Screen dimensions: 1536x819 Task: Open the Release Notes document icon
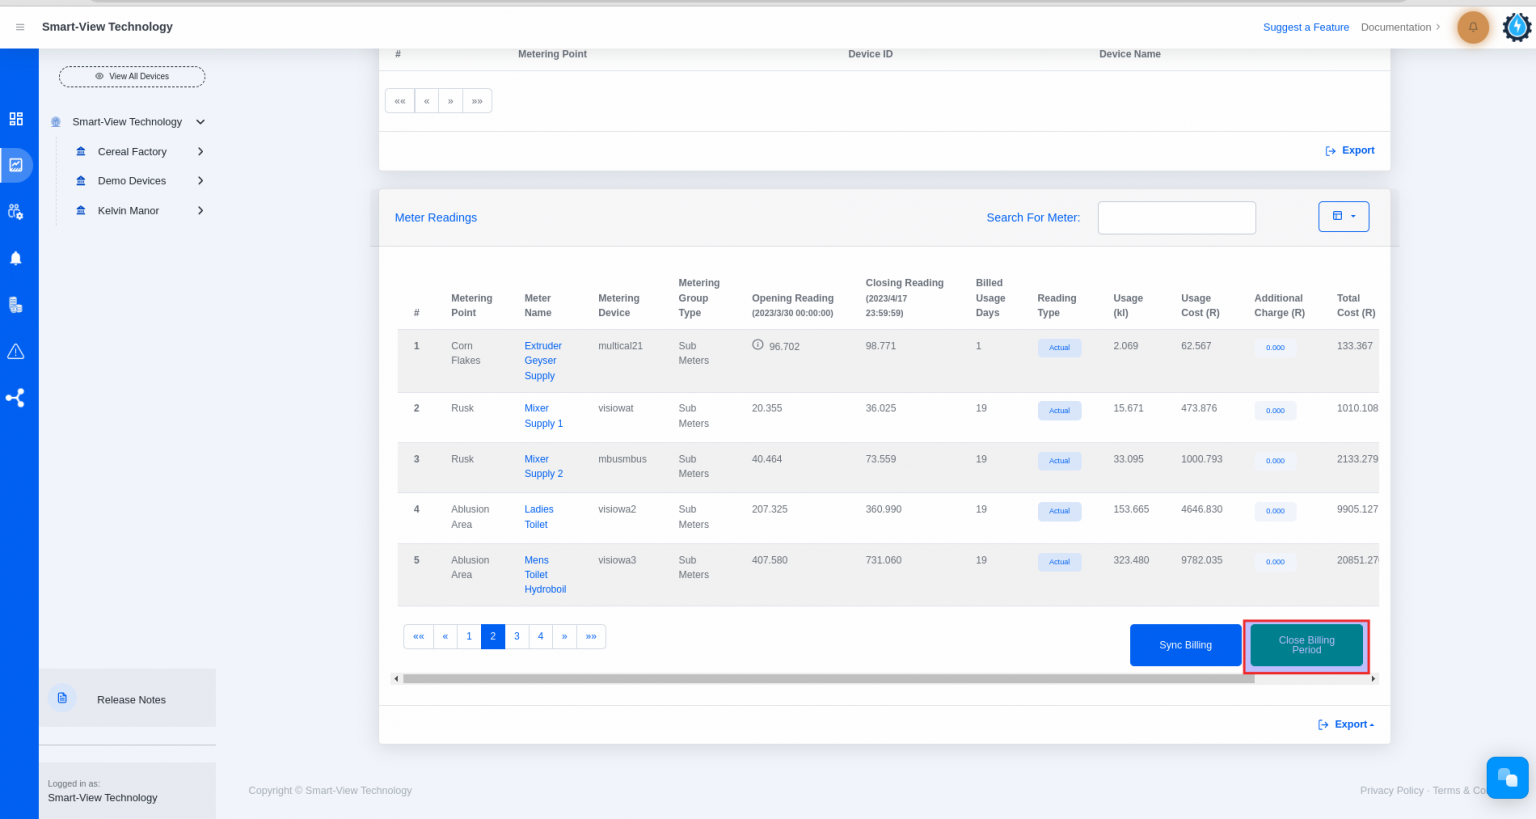click(62, 697)
